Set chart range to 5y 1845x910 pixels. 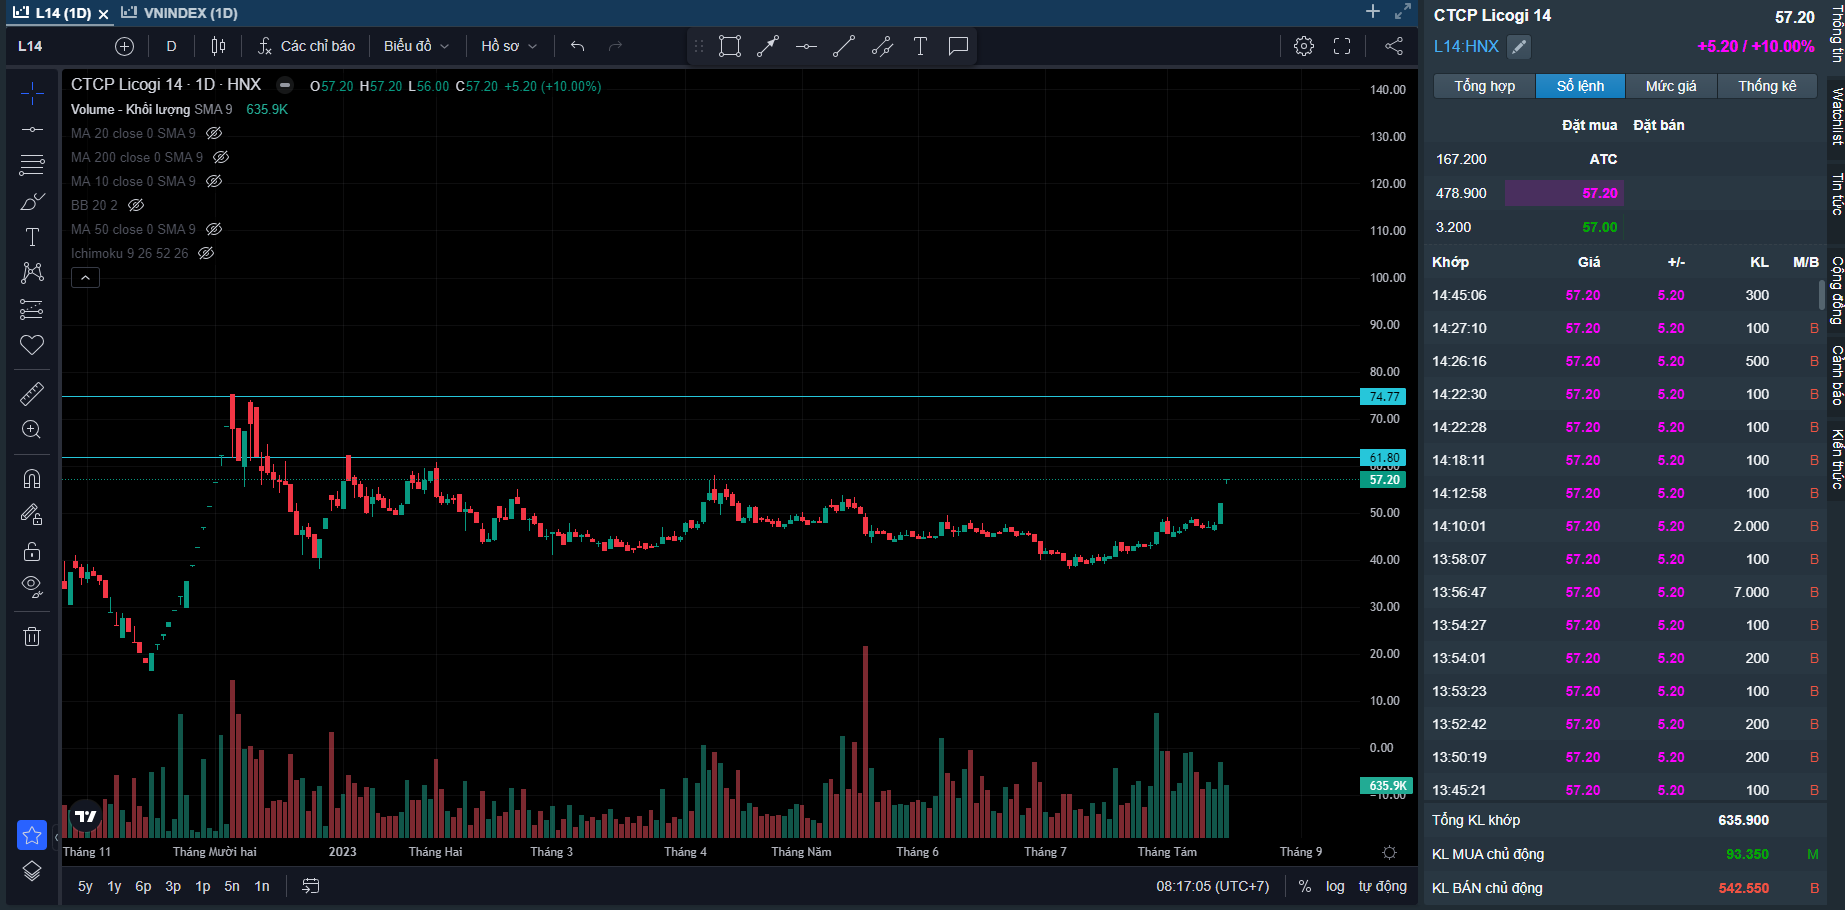(85, 886)
